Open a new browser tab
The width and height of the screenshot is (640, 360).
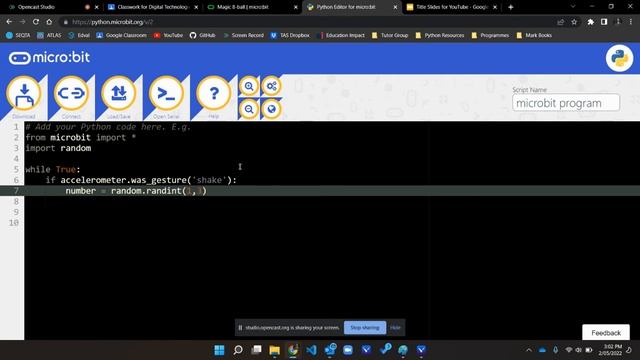(511, 7)
